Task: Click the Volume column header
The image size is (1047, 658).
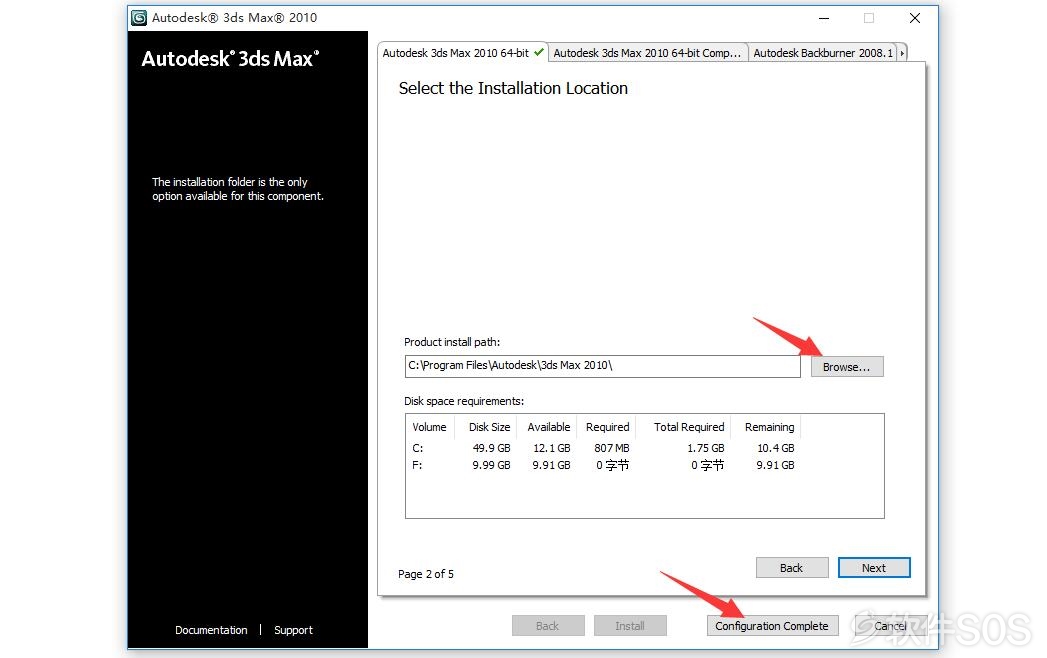Action: click(x=429, y=427)
